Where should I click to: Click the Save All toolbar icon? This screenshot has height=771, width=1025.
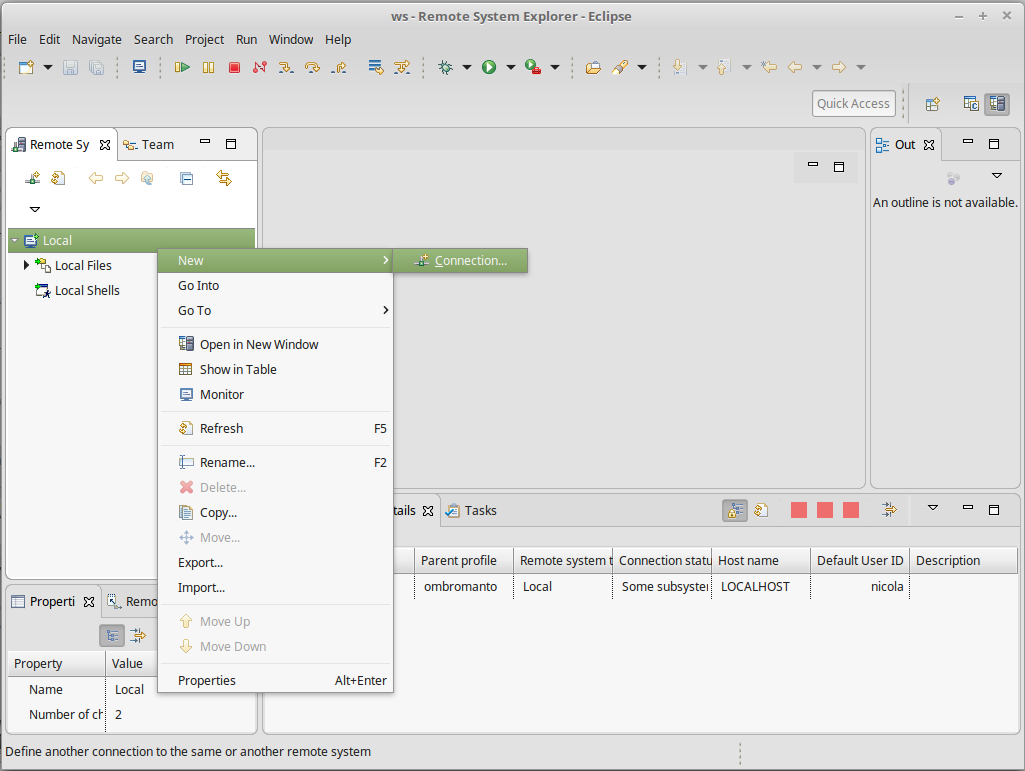click(96, 67)
